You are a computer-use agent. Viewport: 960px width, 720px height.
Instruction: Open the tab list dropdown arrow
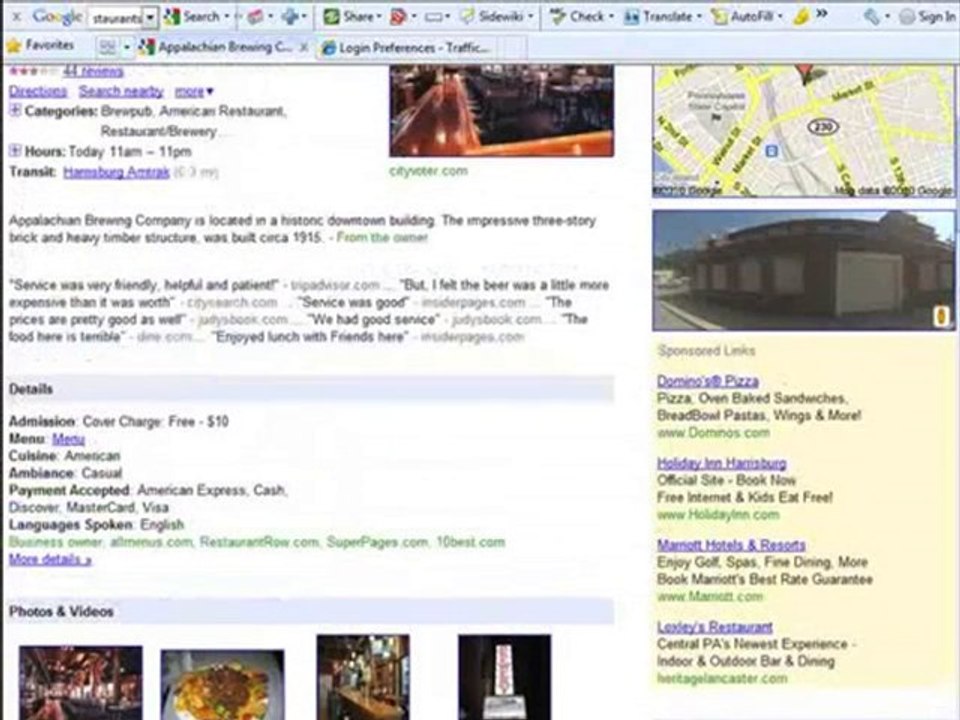pyautogui.click(x=127, y=47)
